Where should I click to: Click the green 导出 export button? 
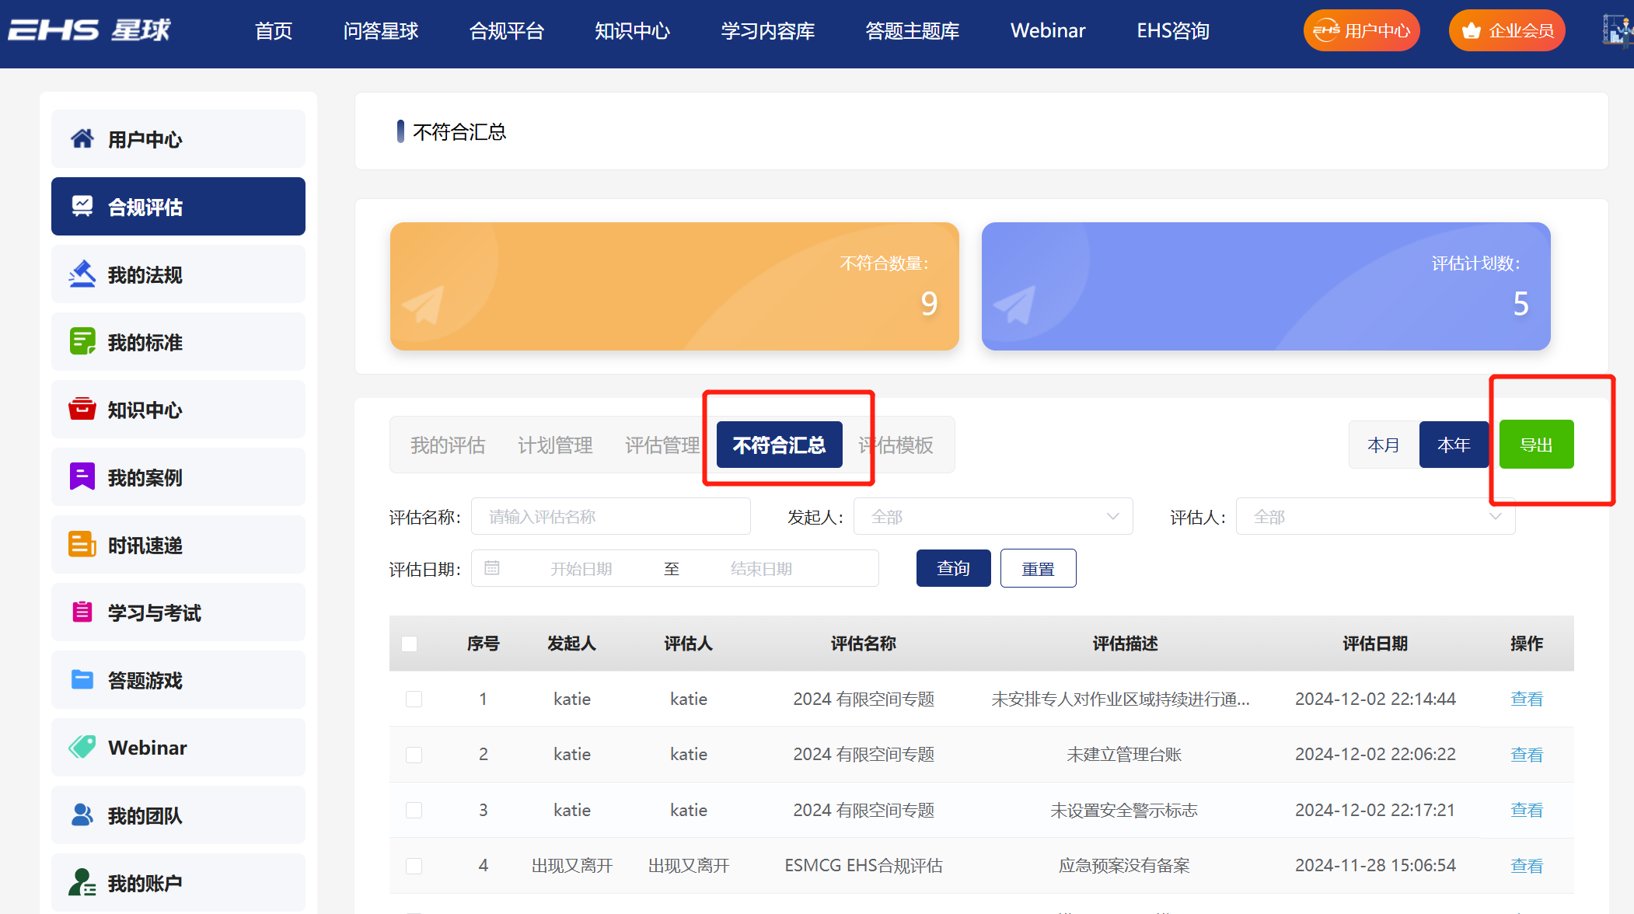(1537, 444)
